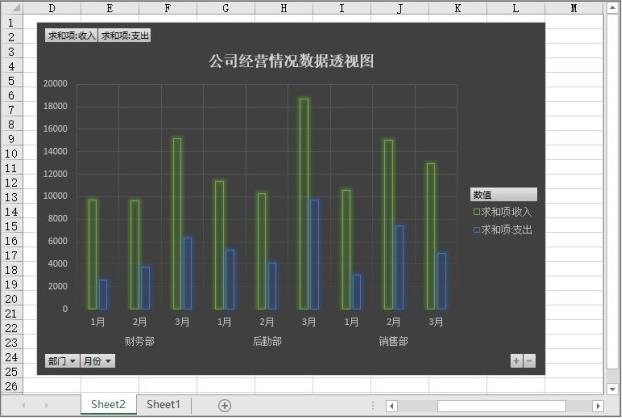This screenshot has height=418, width=622.
Task: Click the 后勤部 category axis label
Action: point(267,341)
